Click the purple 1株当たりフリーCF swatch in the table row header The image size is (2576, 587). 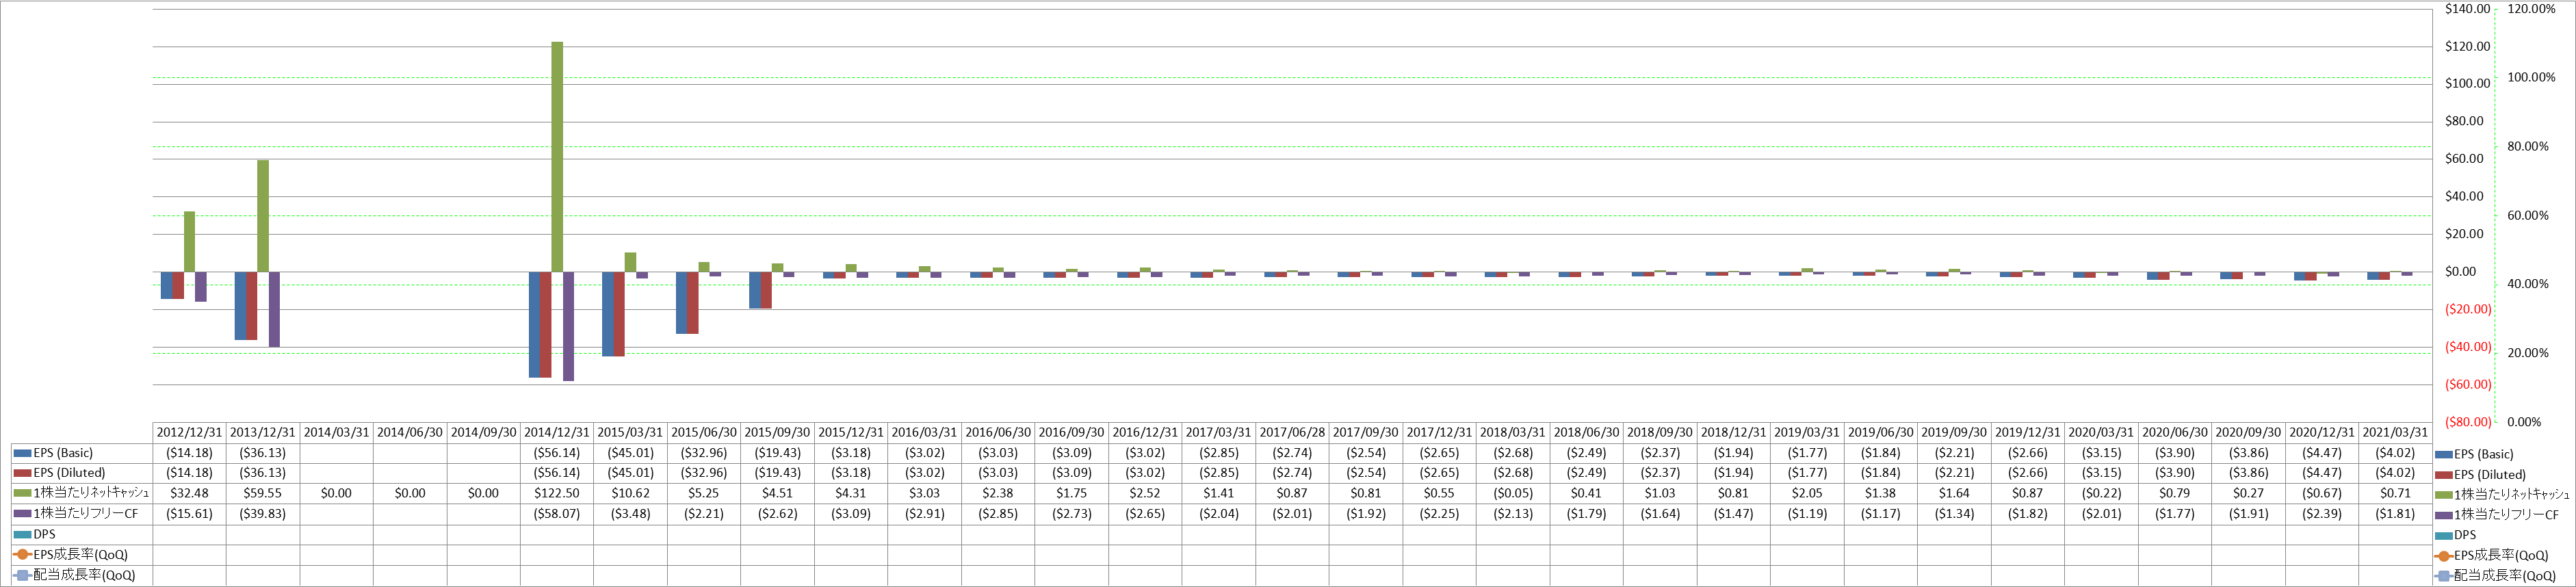(x=23, y=513)
